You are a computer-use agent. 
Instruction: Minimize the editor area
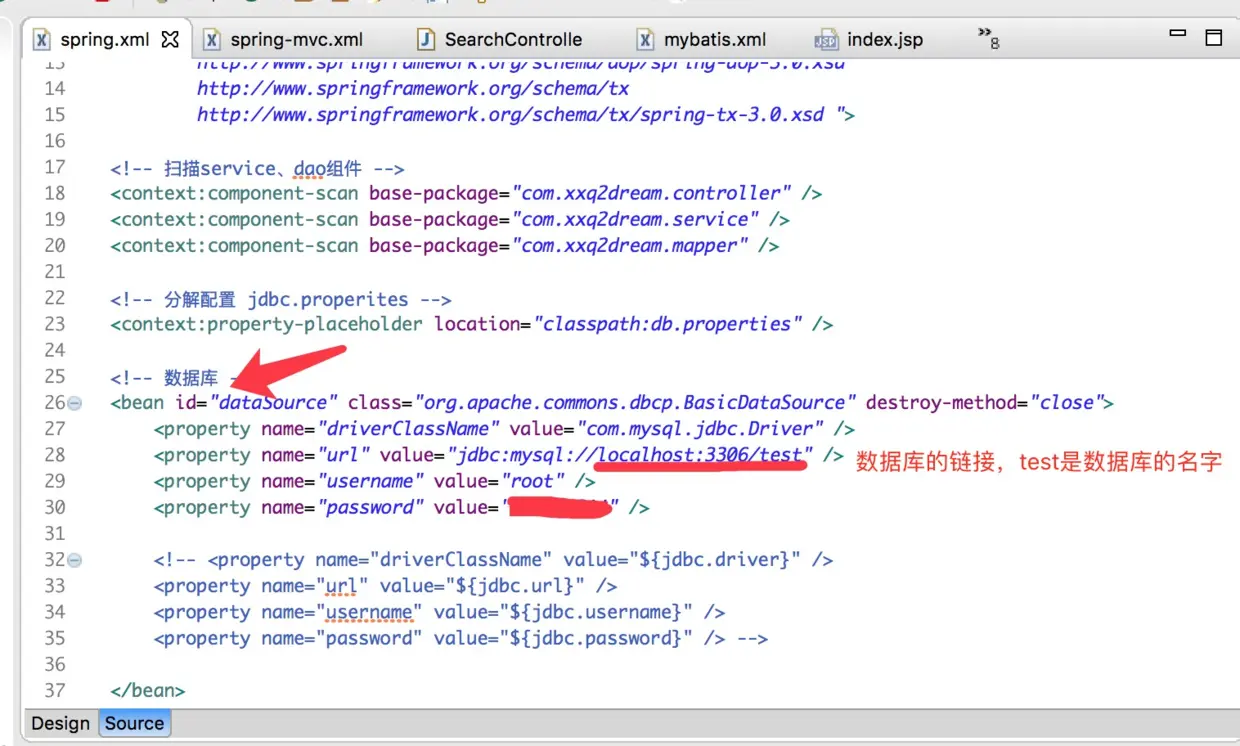click(x=1177, y=33)
